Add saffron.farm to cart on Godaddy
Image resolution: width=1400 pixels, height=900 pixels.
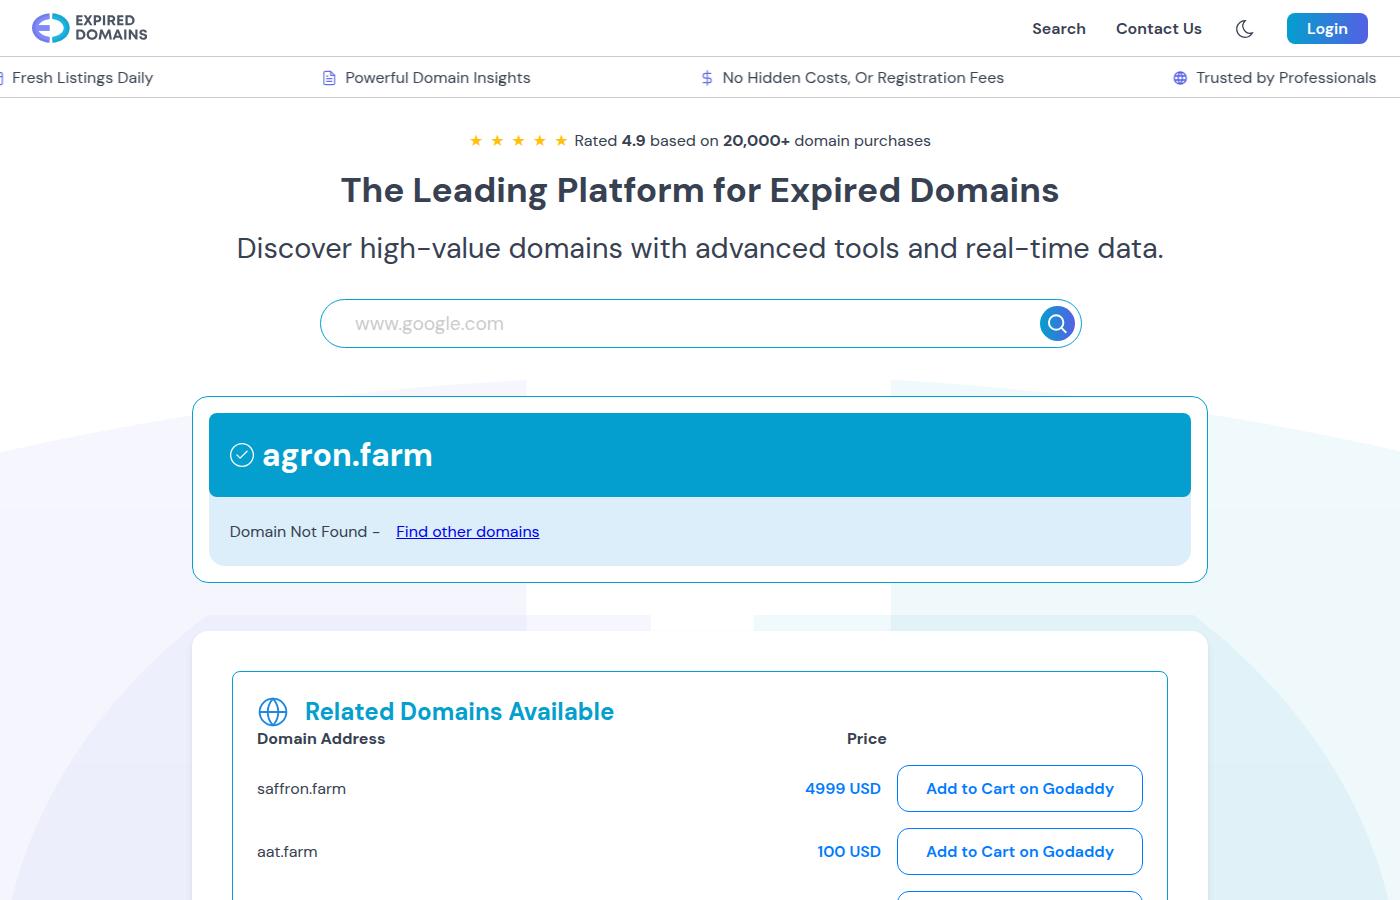tap(1020, 789)
